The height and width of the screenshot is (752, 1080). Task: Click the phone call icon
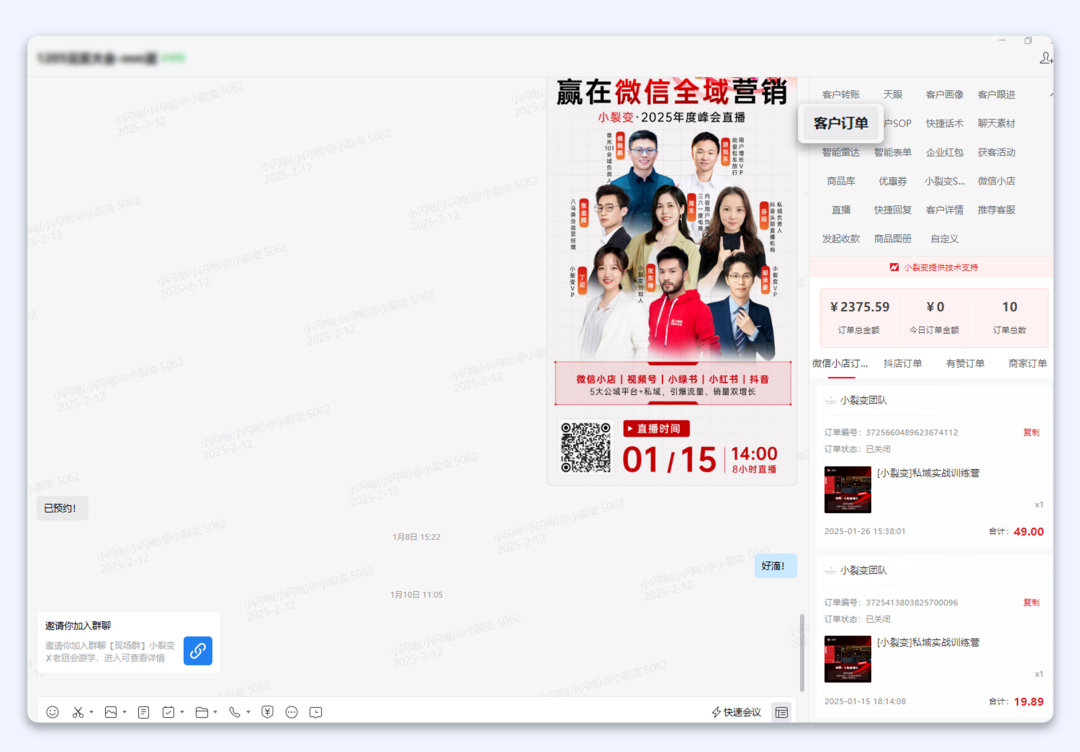(x=234, y=712)
